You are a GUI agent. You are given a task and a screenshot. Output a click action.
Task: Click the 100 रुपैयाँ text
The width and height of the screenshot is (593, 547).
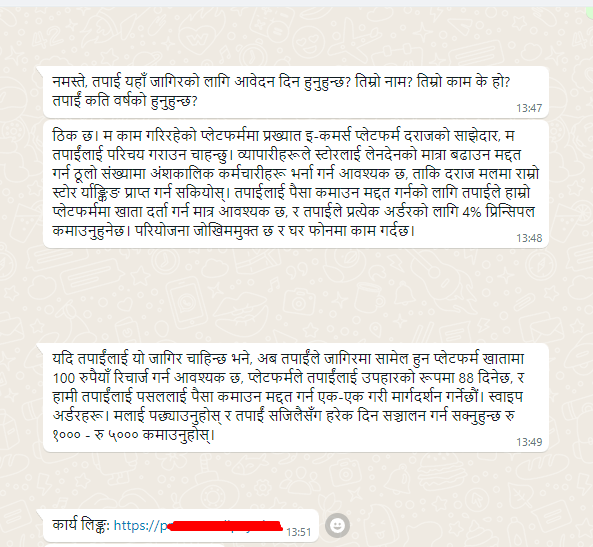coord(81,378)
